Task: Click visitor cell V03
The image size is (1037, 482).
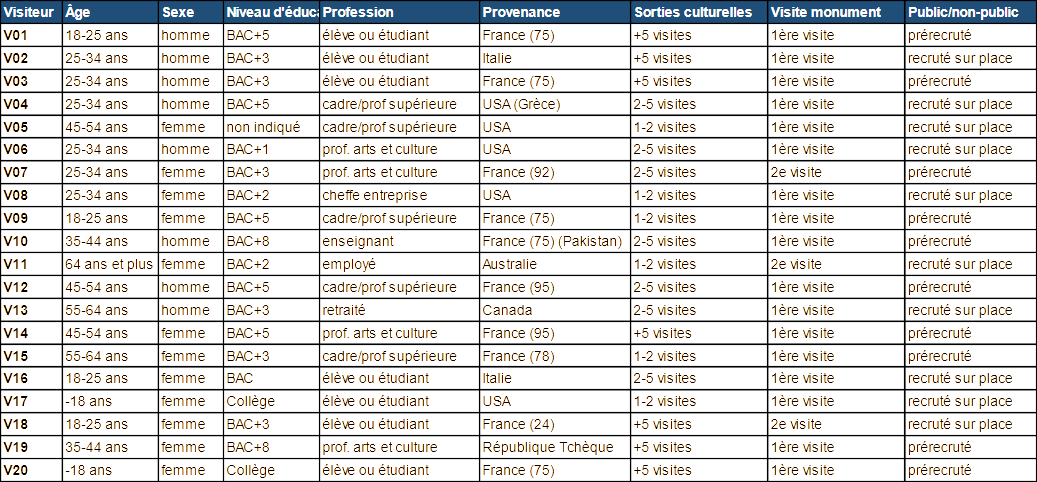Action: tap(32, 81)
